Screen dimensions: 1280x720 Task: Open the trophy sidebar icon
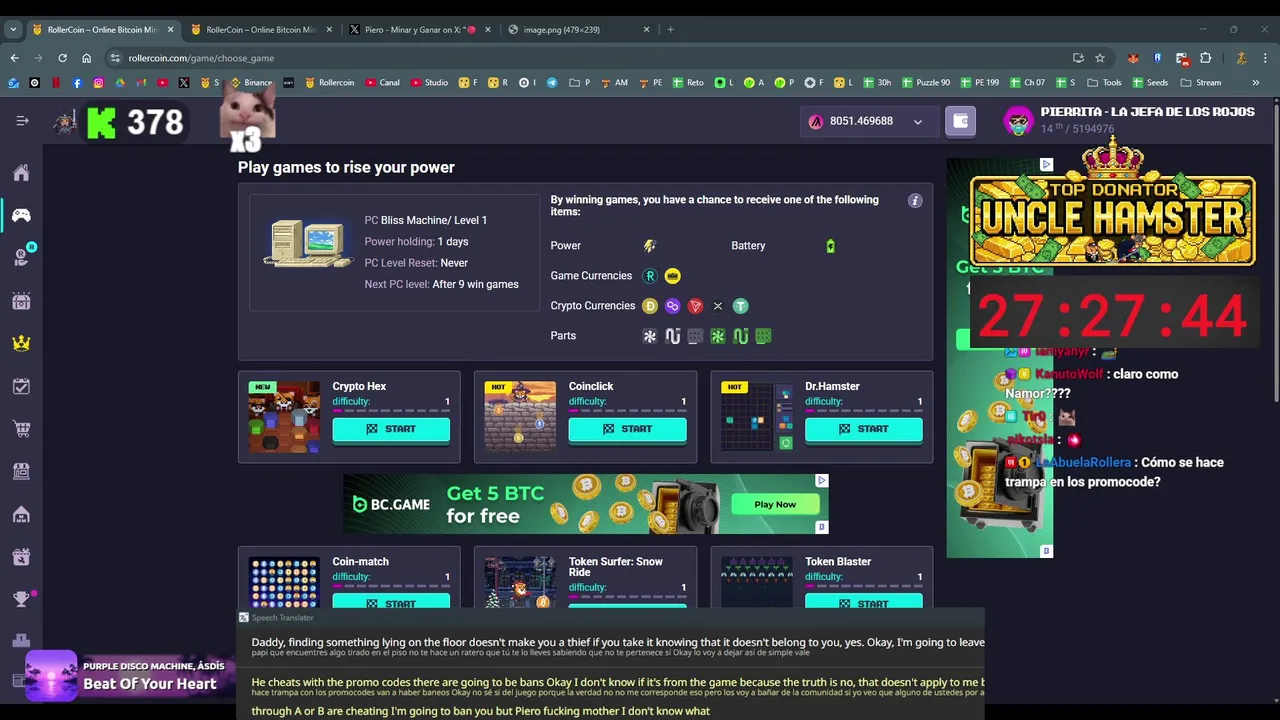tap(21, 599)
